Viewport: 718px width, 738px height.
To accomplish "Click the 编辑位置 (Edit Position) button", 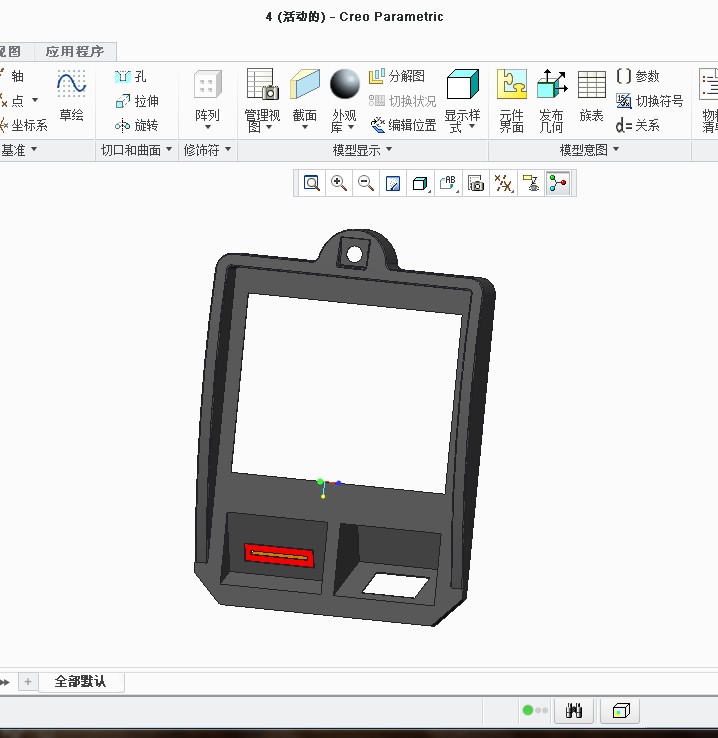I will [403, 125].
